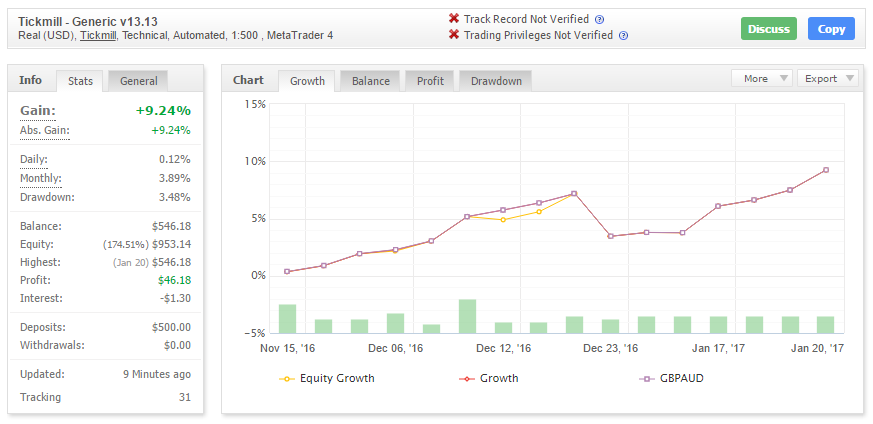Viewport: 873px width, 424px height.
Task: Click the 'Nov 15, '16' axis label
Action: [288, 349]
